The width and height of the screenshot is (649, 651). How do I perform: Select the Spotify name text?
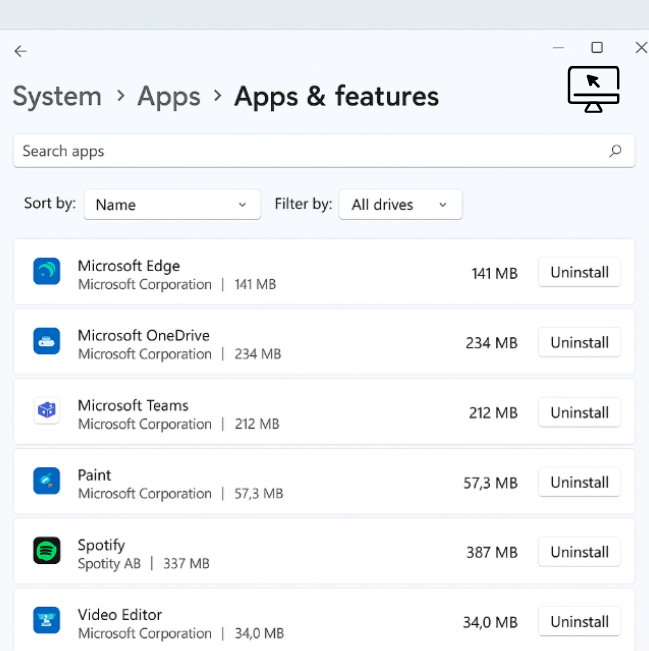pyautogui.click(x=101, y=546)
